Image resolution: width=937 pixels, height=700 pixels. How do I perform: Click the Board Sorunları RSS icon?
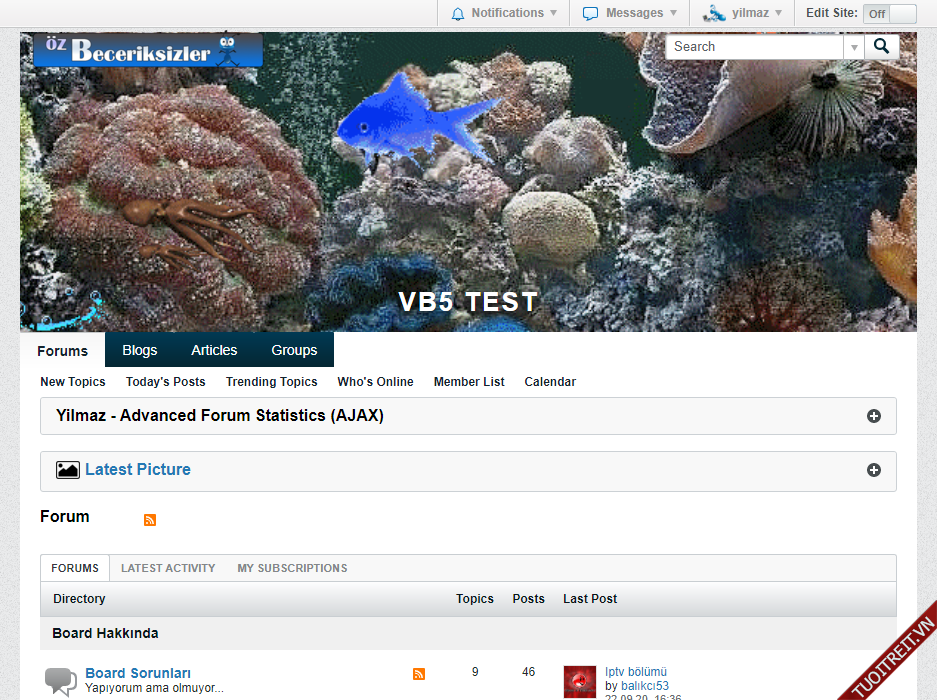point(419,674)
